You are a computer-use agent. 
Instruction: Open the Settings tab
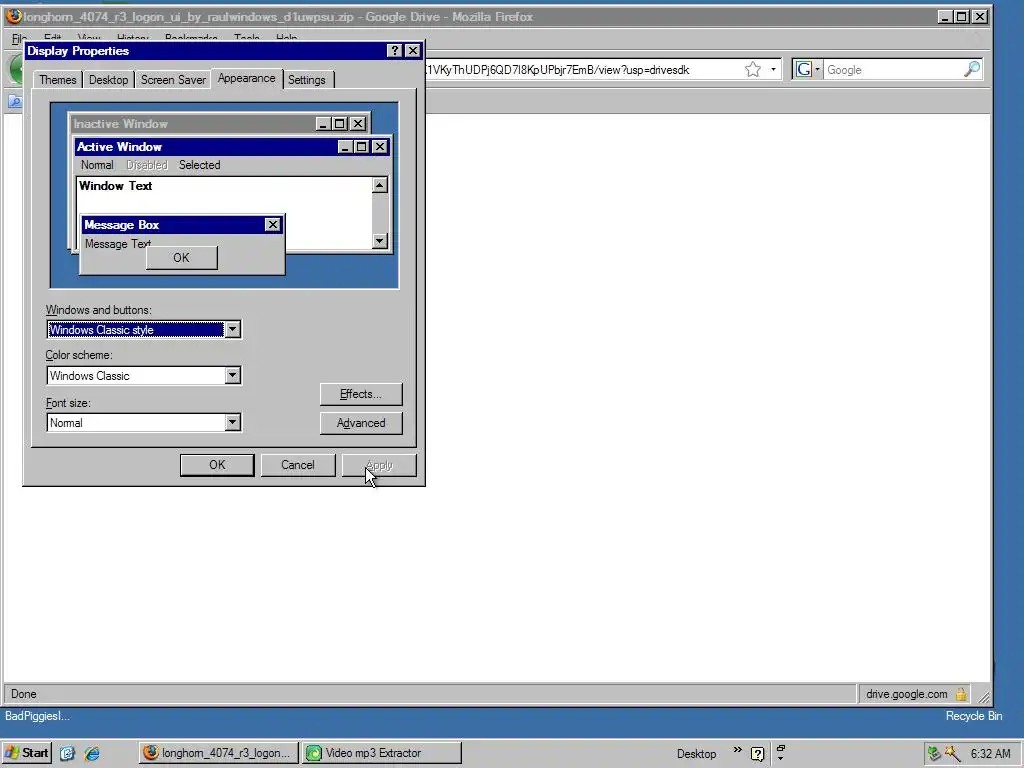click(307, 80)
